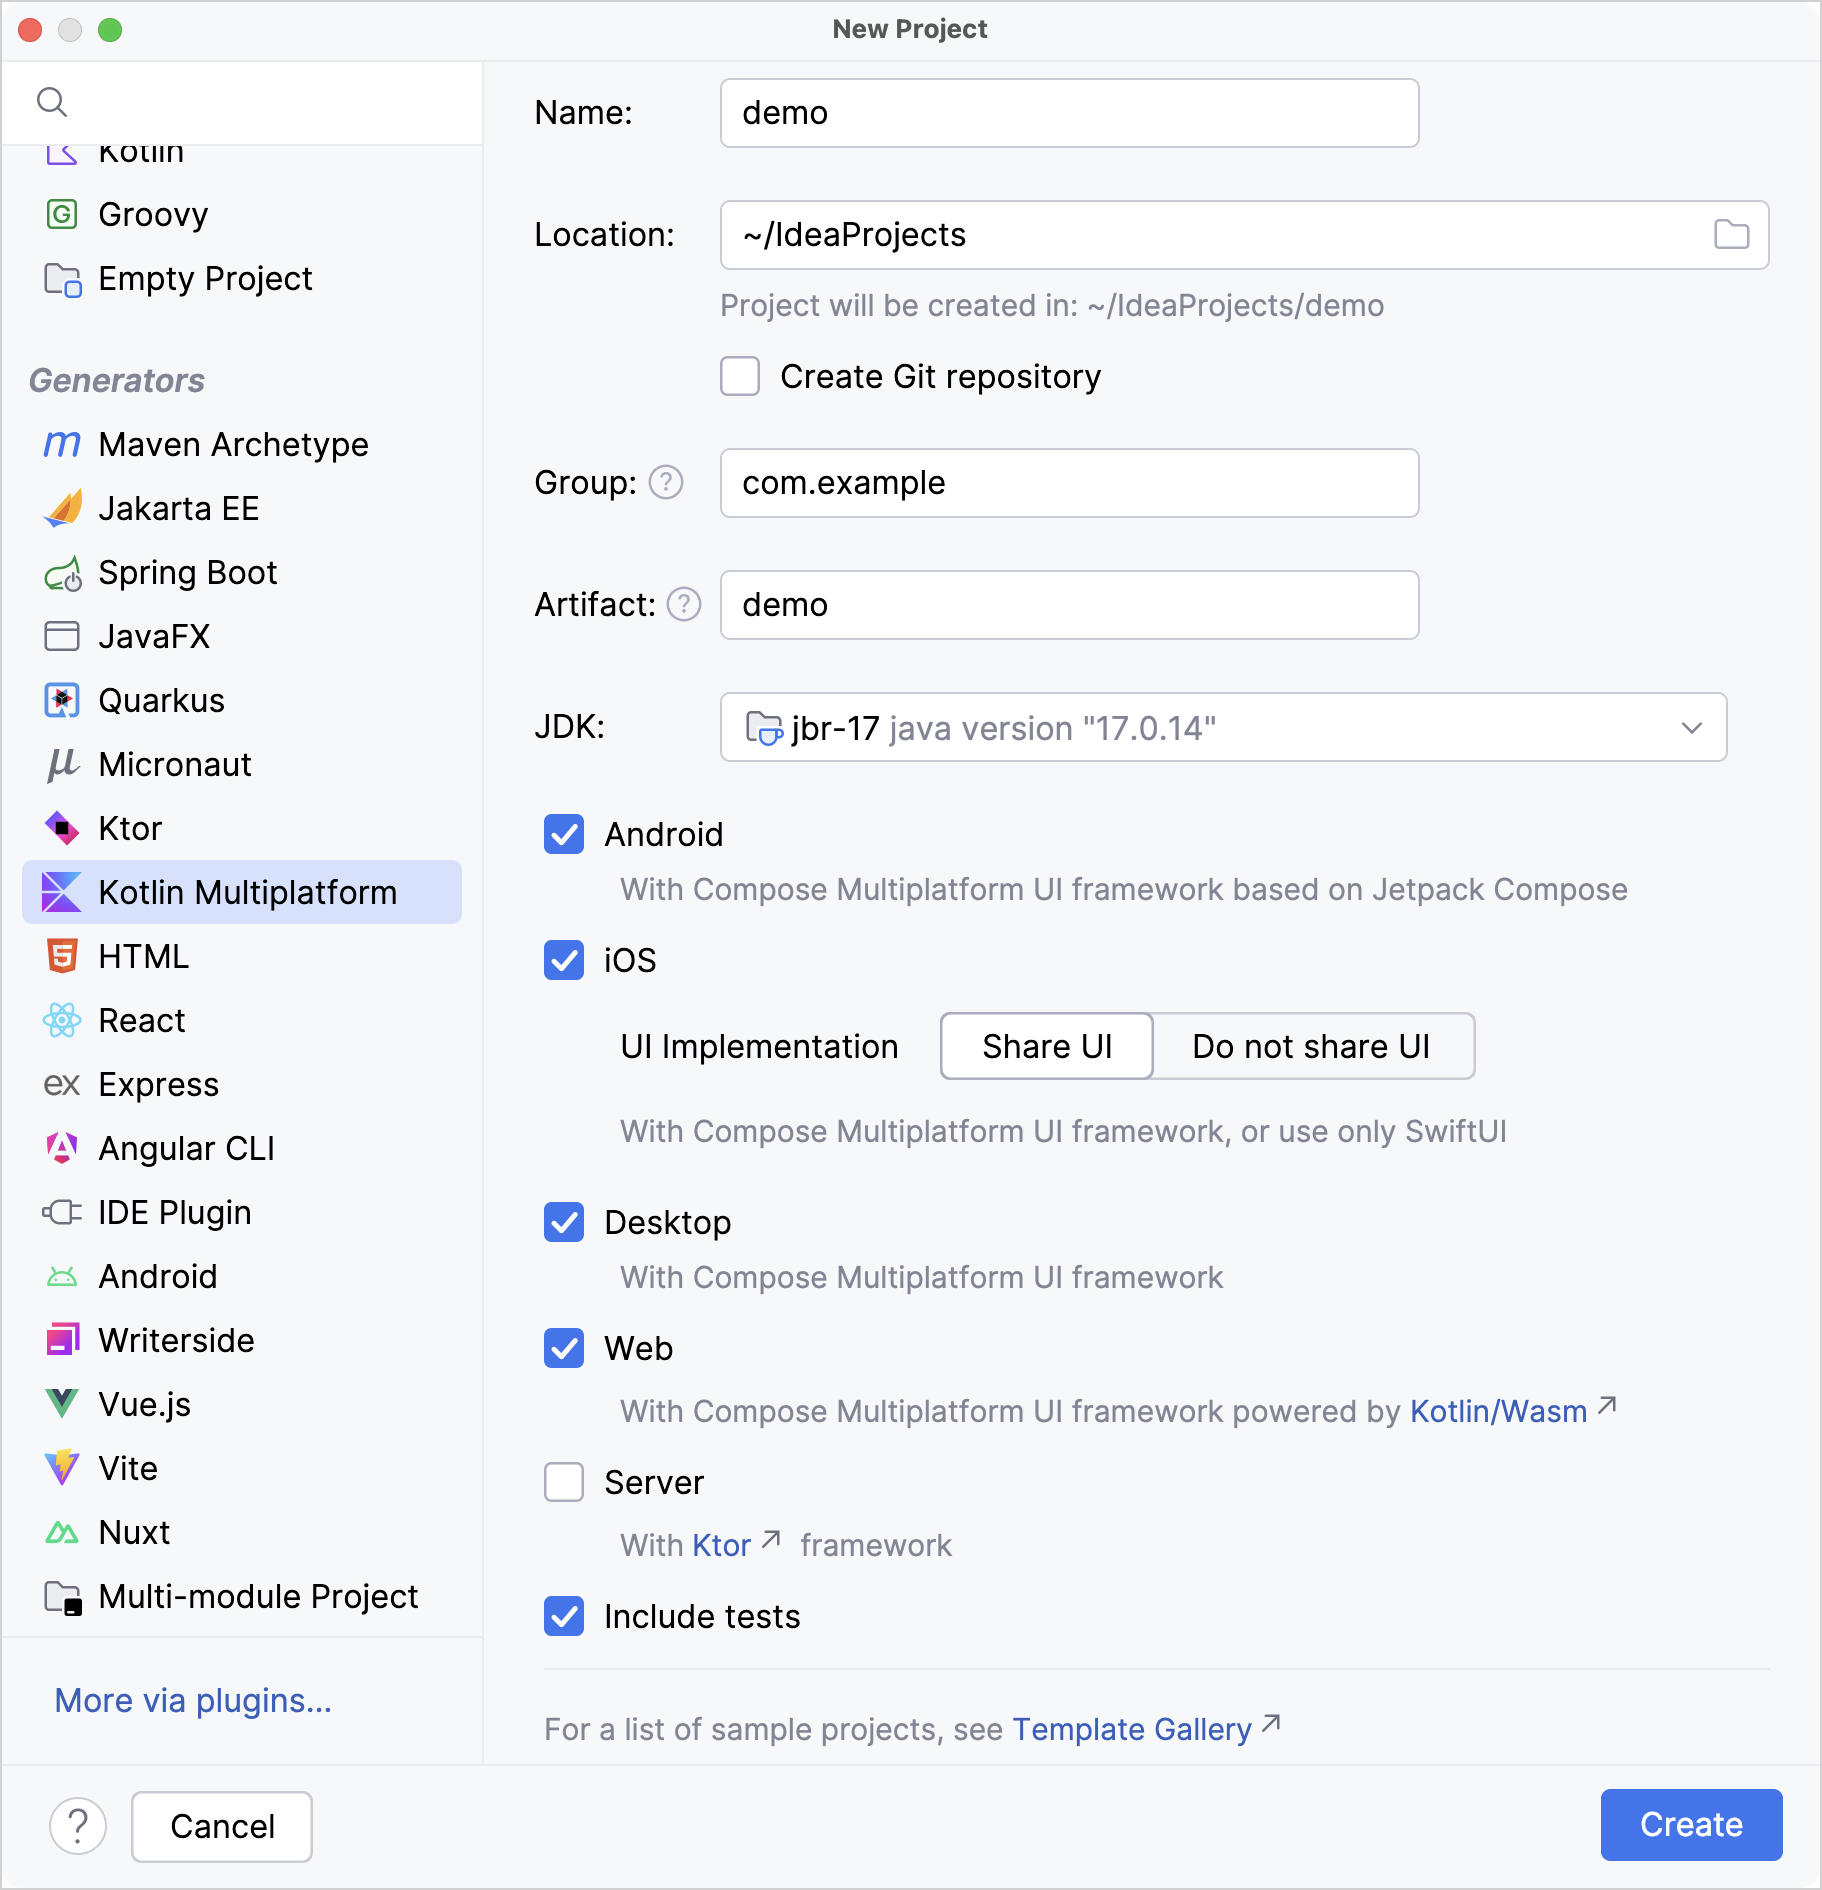The height and width of the screenshot is (1890, 1822).
Task: Open the Quarkus generator
Action: 161,700
